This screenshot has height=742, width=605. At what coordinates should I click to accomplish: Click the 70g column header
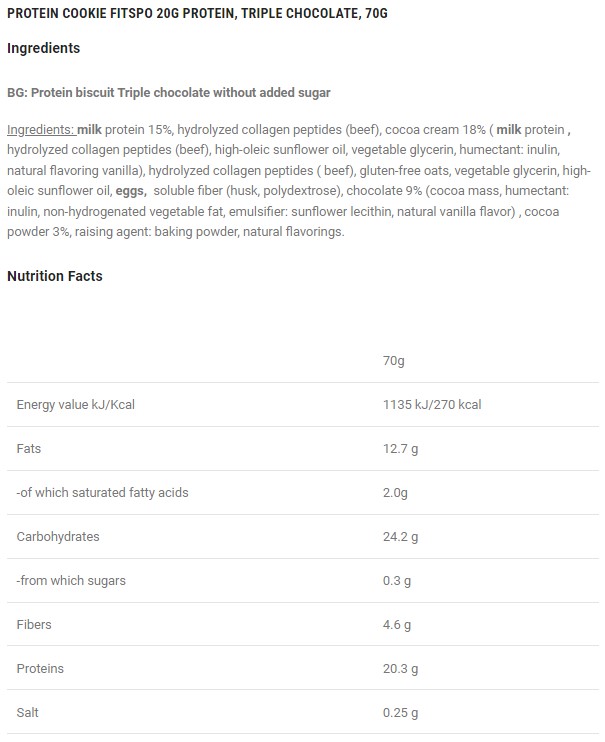click(x=393, y=360)
